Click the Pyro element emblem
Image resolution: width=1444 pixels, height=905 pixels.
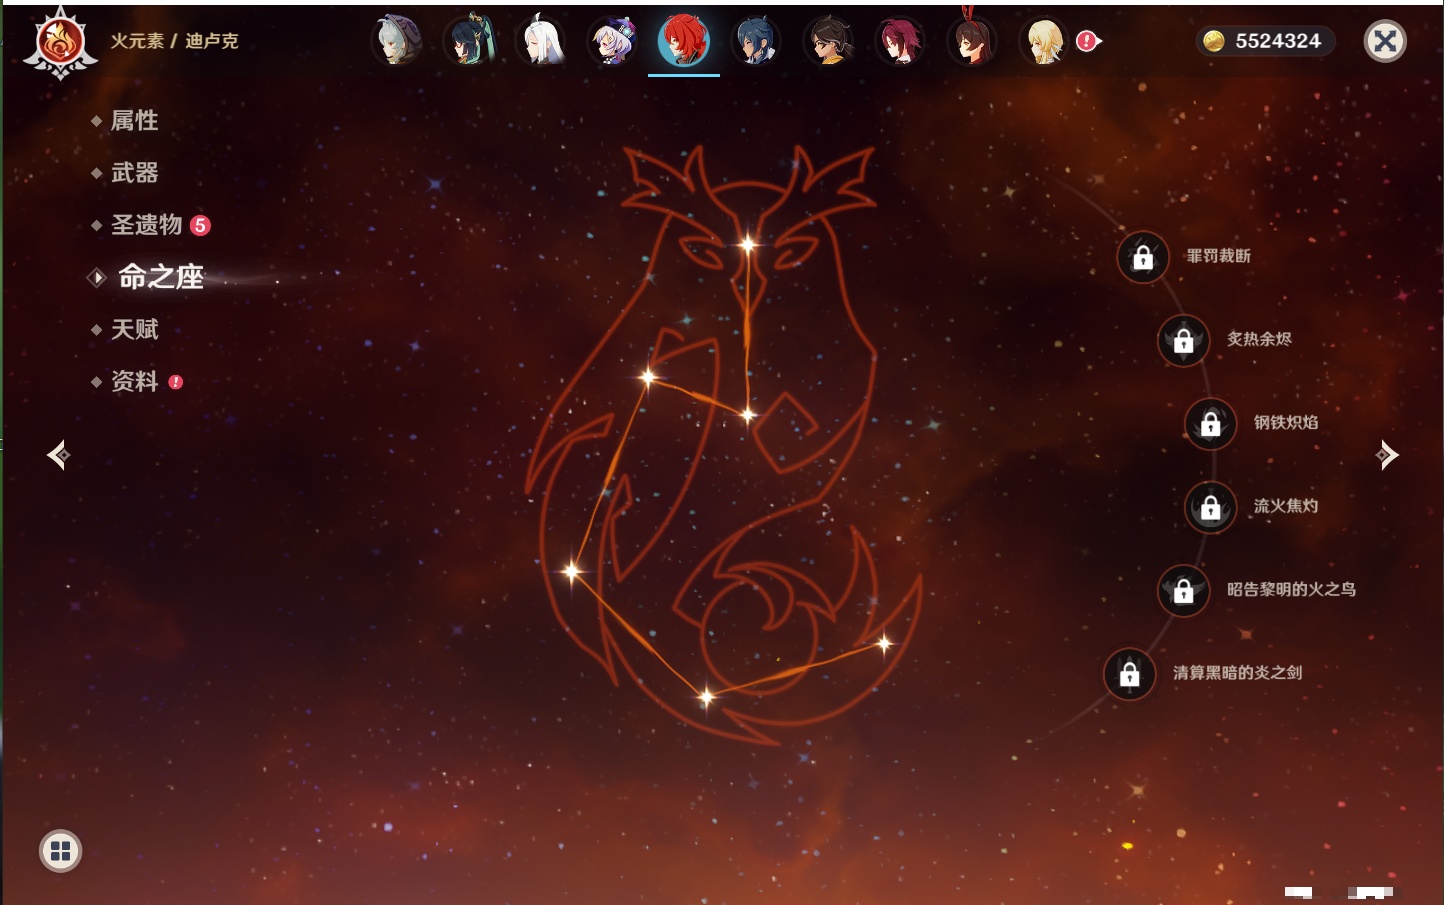point(60,43)
